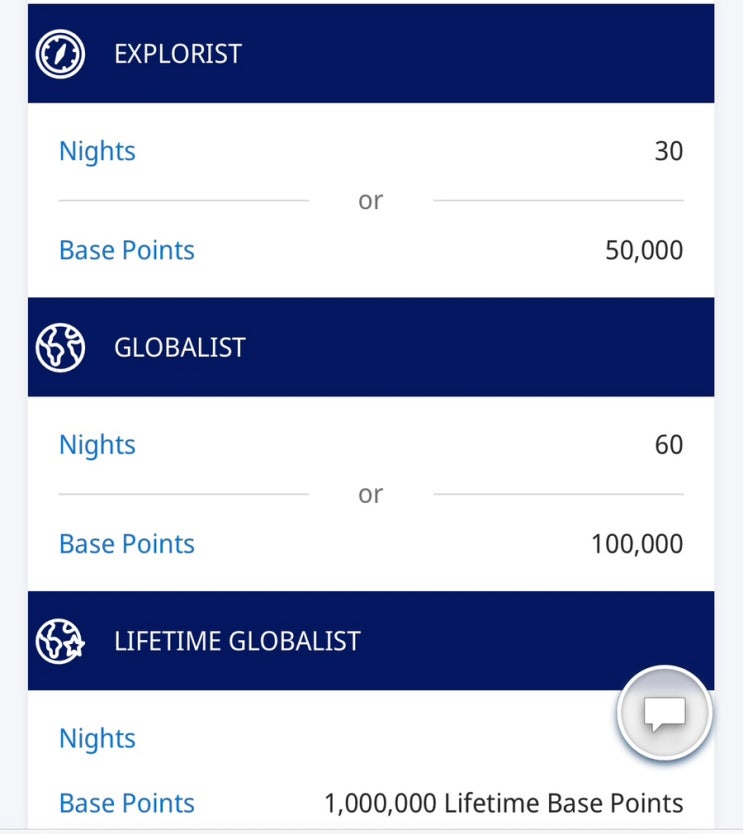Click the 60 nights value
743x834 pixels.
669,445
